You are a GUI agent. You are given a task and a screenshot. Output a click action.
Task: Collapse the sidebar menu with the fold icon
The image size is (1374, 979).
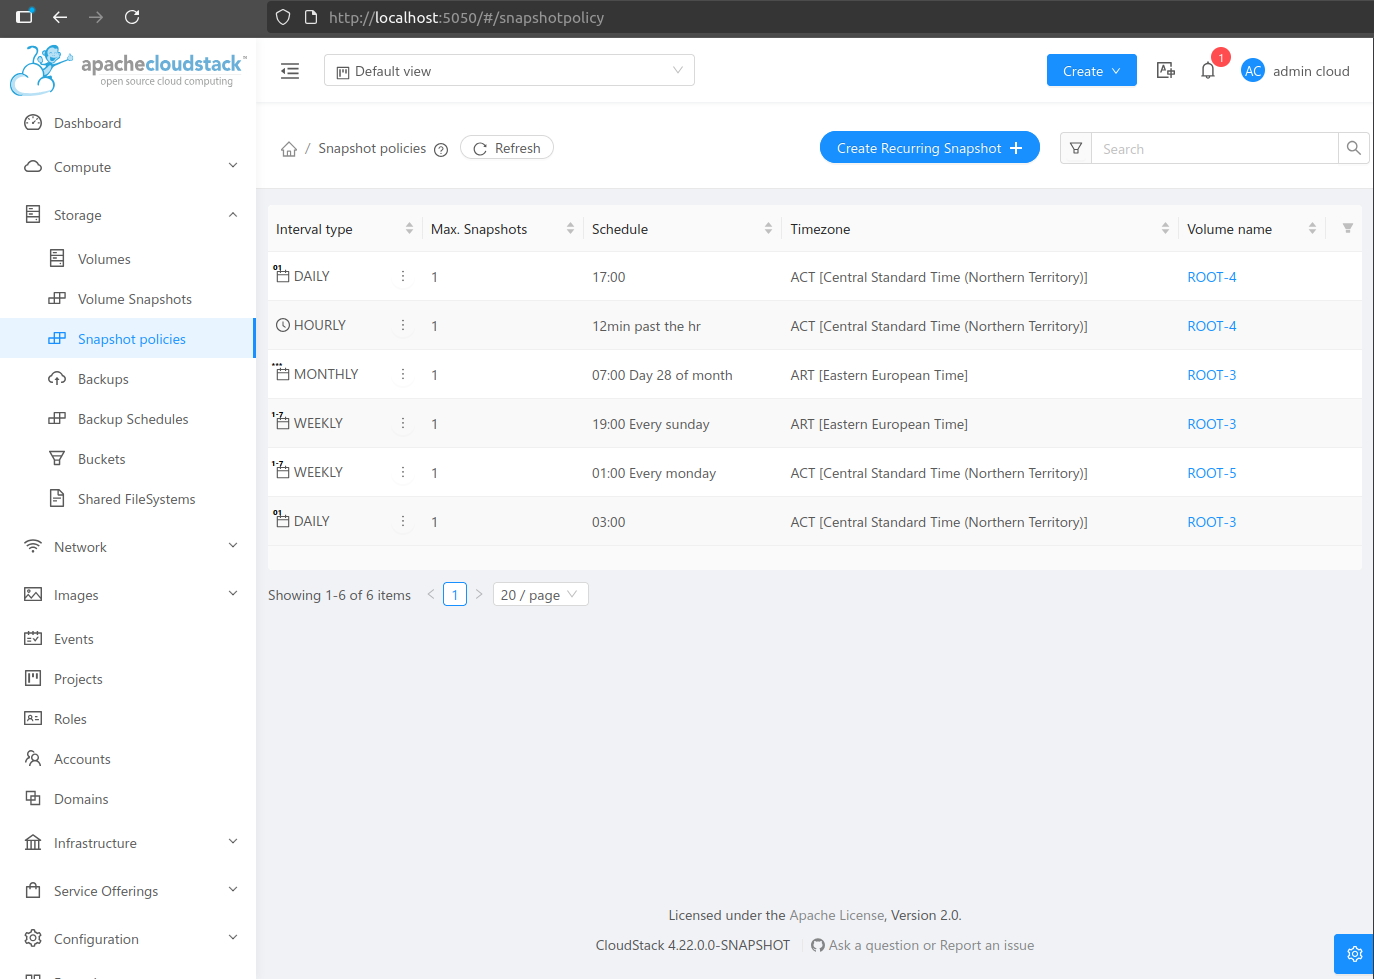pyautogui.click(x=290, y=71)
